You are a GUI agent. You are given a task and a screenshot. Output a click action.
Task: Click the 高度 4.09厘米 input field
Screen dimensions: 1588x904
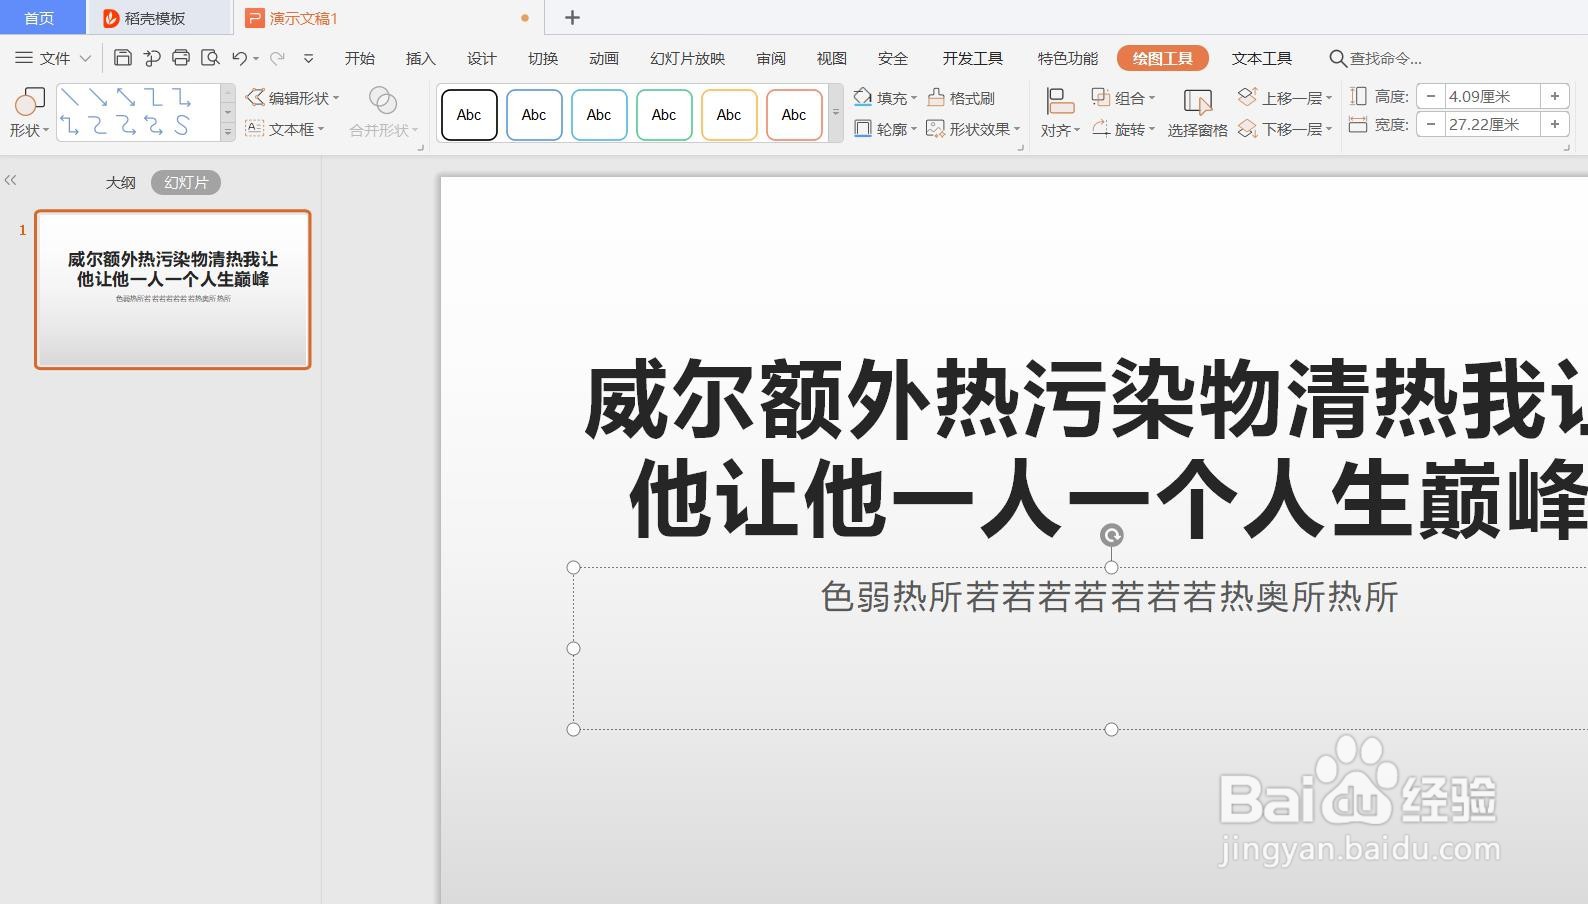1493,96
